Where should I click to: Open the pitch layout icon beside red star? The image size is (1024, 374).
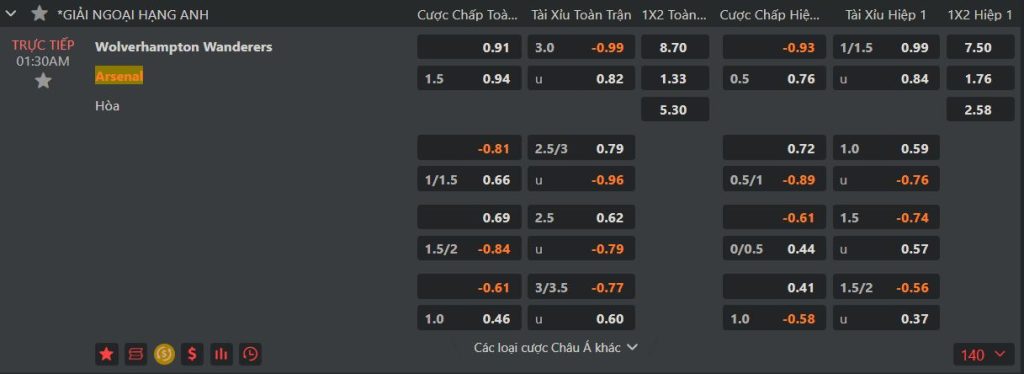pyautogui.click(x=136, y=354)
